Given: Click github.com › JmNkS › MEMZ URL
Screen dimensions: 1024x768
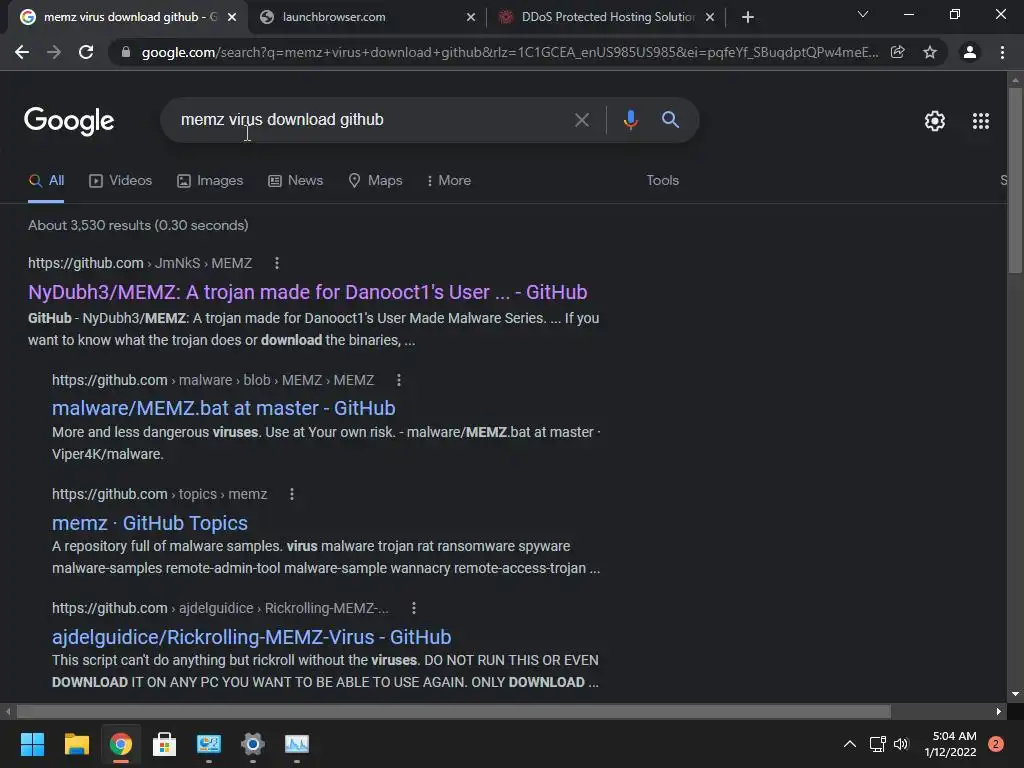Looking at the screenshot, I should [140, 263].
